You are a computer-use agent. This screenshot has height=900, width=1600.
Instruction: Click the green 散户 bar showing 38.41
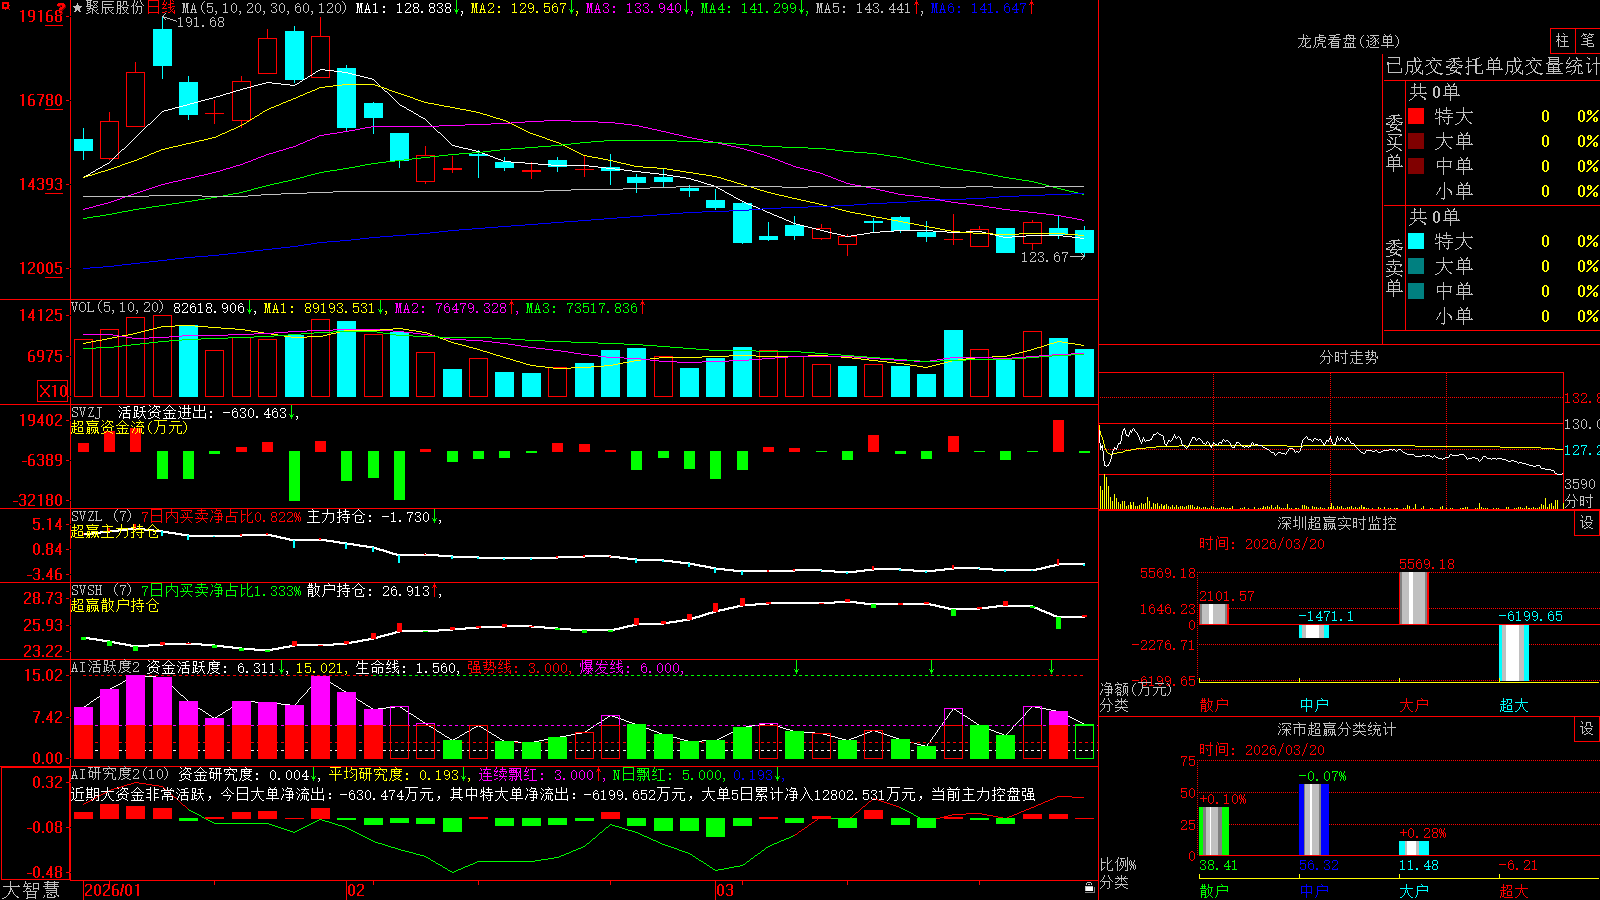click(1213, 831)
